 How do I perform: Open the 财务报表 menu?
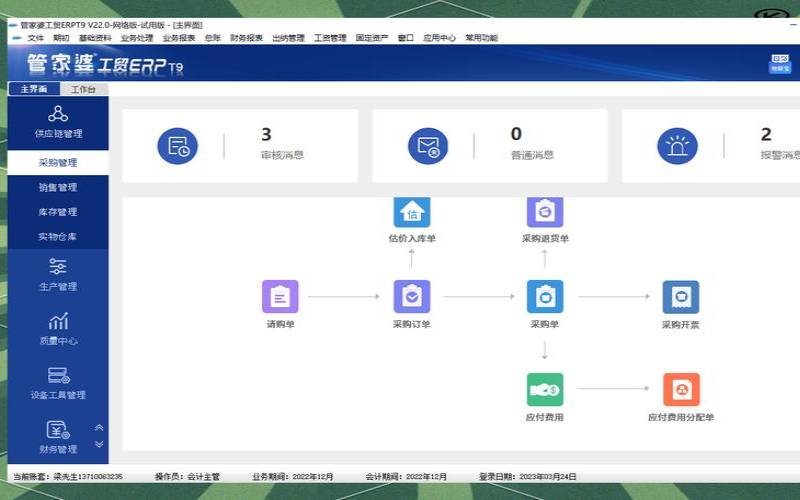[x=246, y=38]
